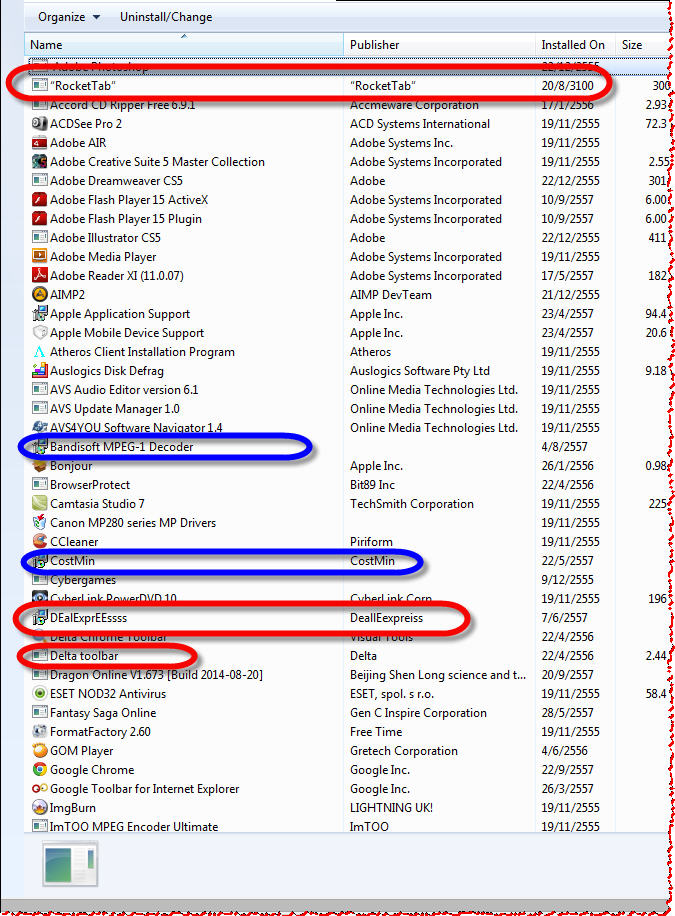Click publisher Accmeware Corporation
Viewport: 675px width, 916px height.
[414, 105]
